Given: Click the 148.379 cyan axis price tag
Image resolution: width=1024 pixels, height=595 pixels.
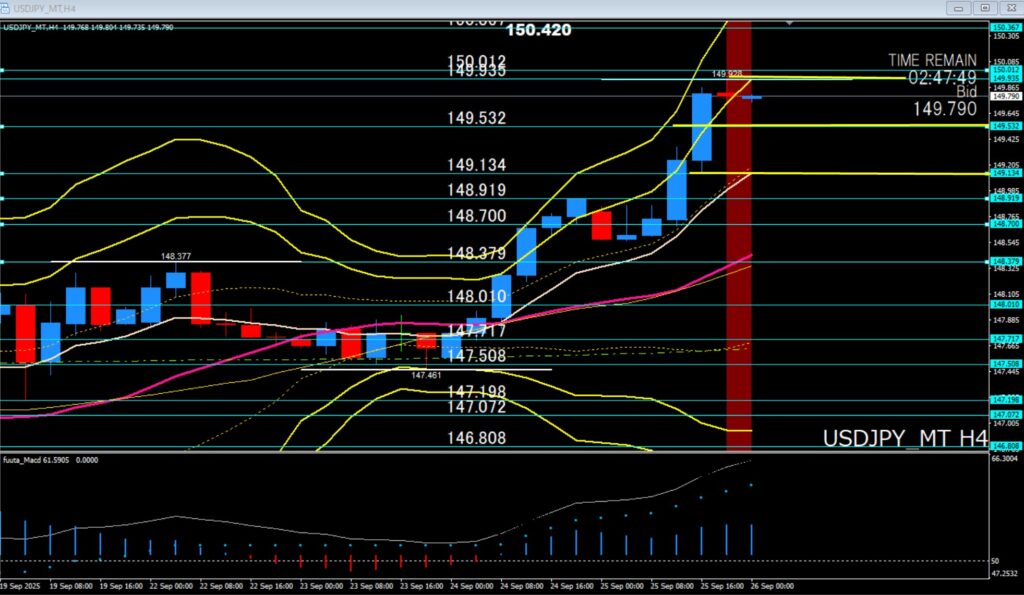Looking at the screenshot, I should coord(1003,262).
